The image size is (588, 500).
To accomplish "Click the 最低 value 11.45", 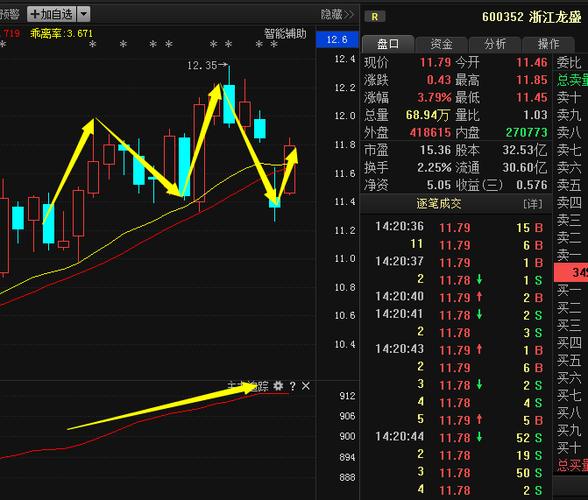I will click(532, 98).
